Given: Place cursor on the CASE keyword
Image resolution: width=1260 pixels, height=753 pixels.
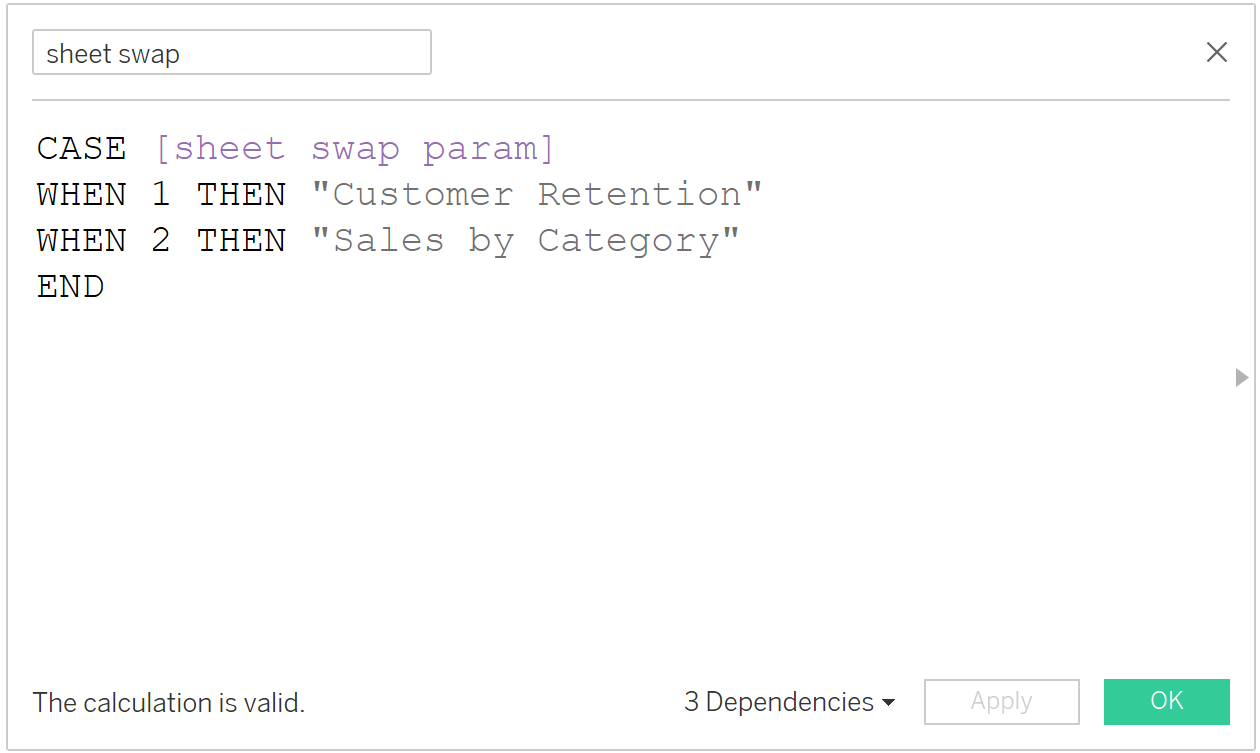Looking at the screenshot, I should click(81, 149).
